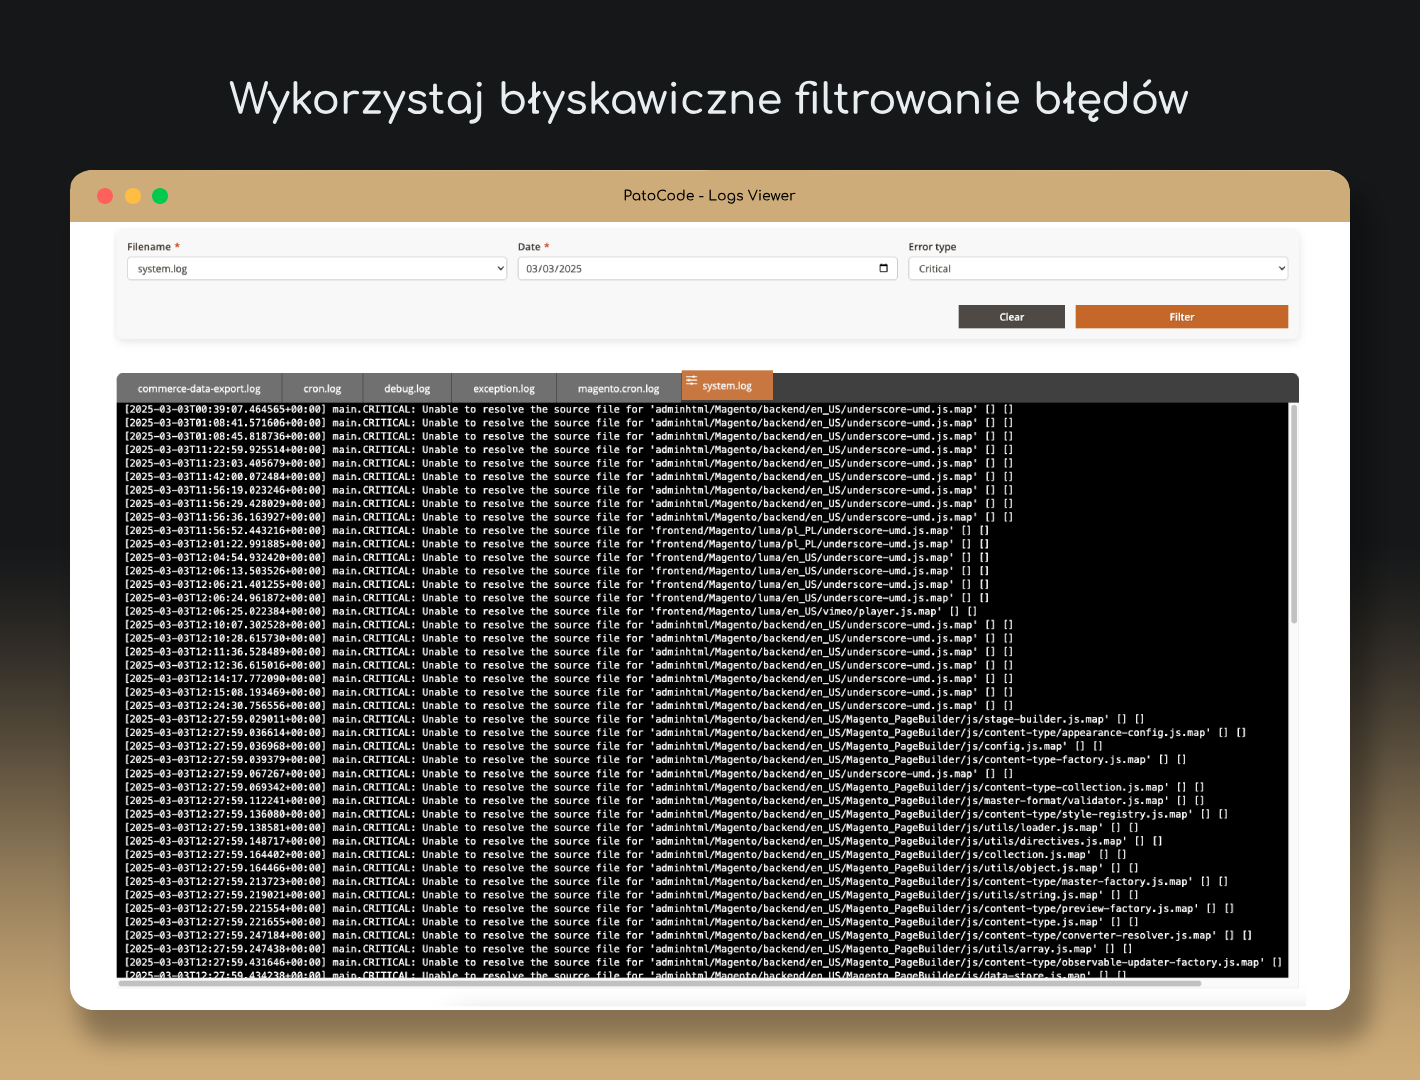Viewport: 1420px width, 1080px height.
Task: Click the filter icon on the system.log tab
Action: pyautogui.click(x=691, y=384)
